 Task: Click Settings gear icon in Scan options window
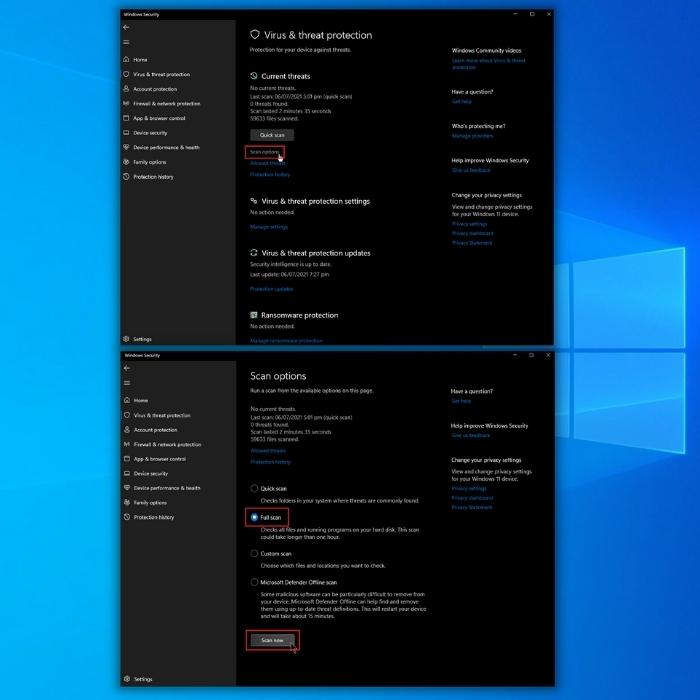(127, 679)
